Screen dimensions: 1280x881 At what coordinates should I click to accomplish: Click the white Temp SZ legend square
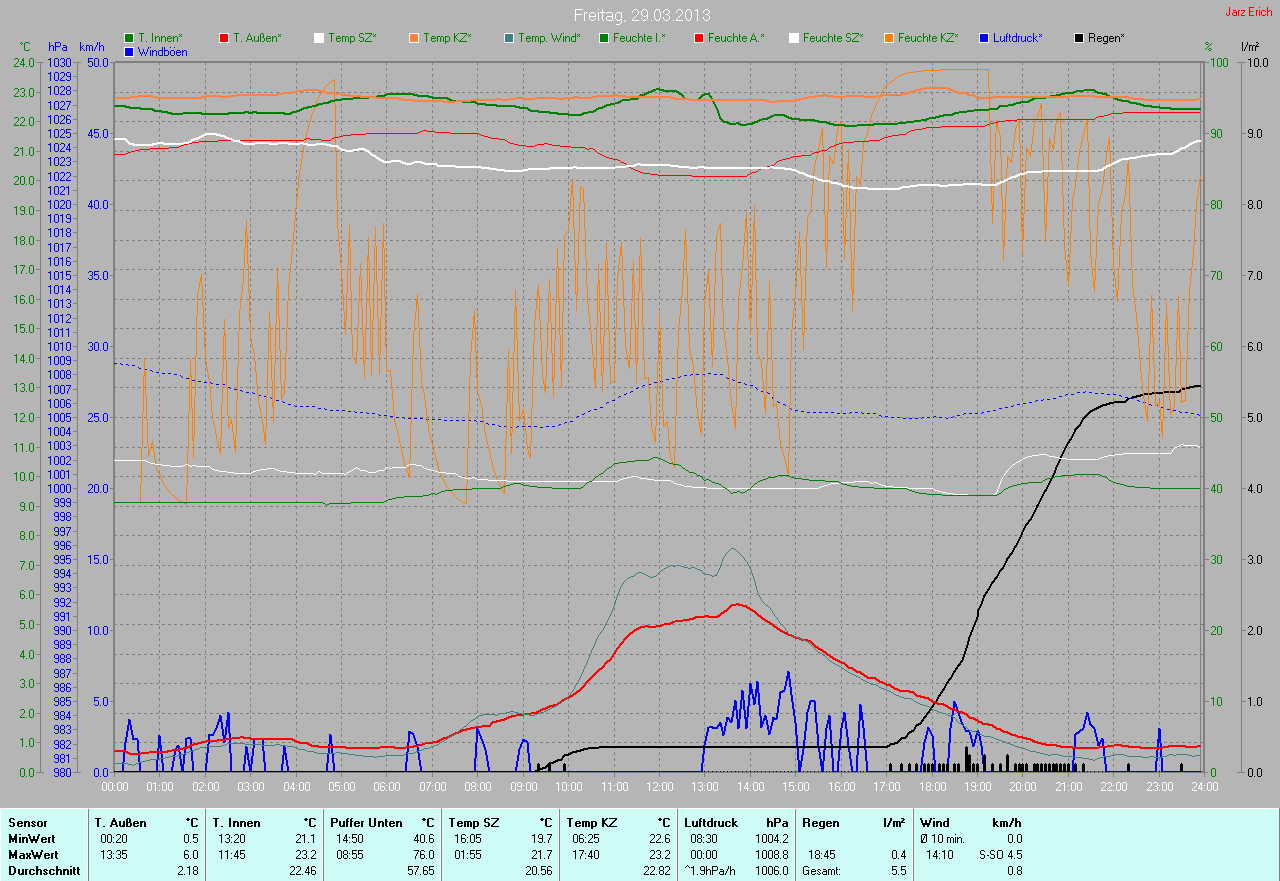319,38
